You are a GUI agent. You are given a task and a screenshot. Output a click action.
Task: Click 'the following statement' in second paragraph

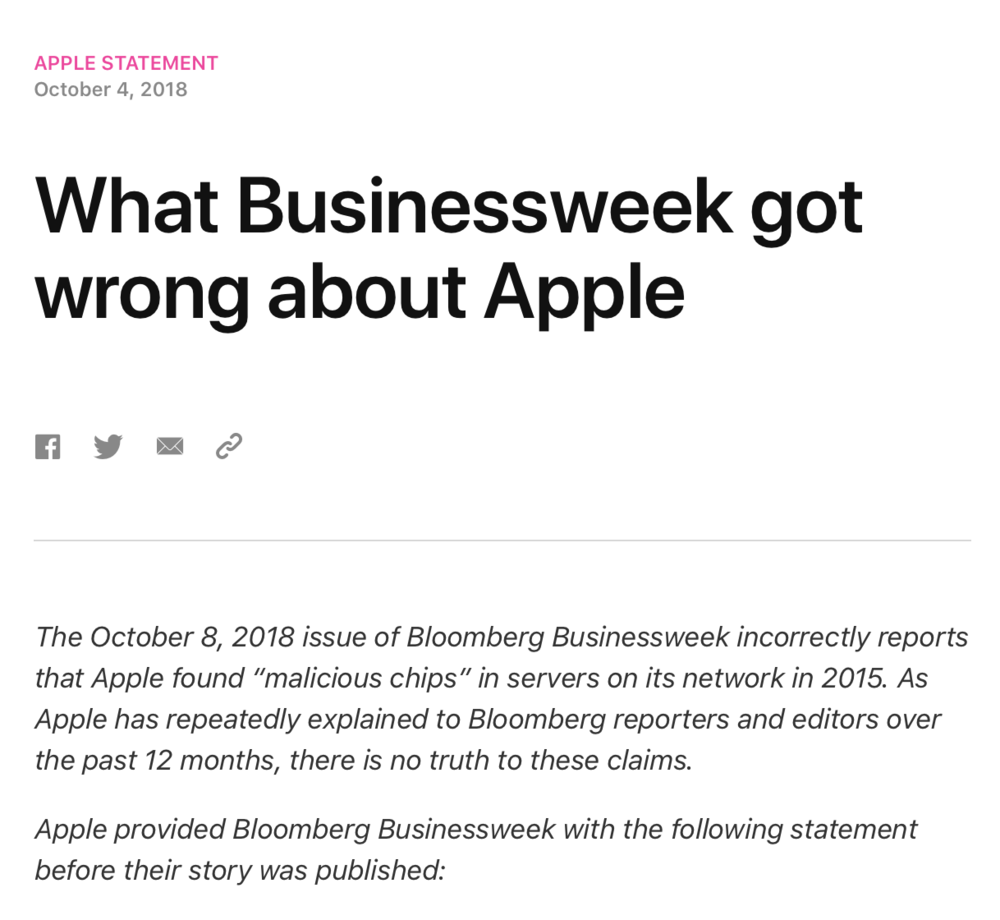coord(770,829)
